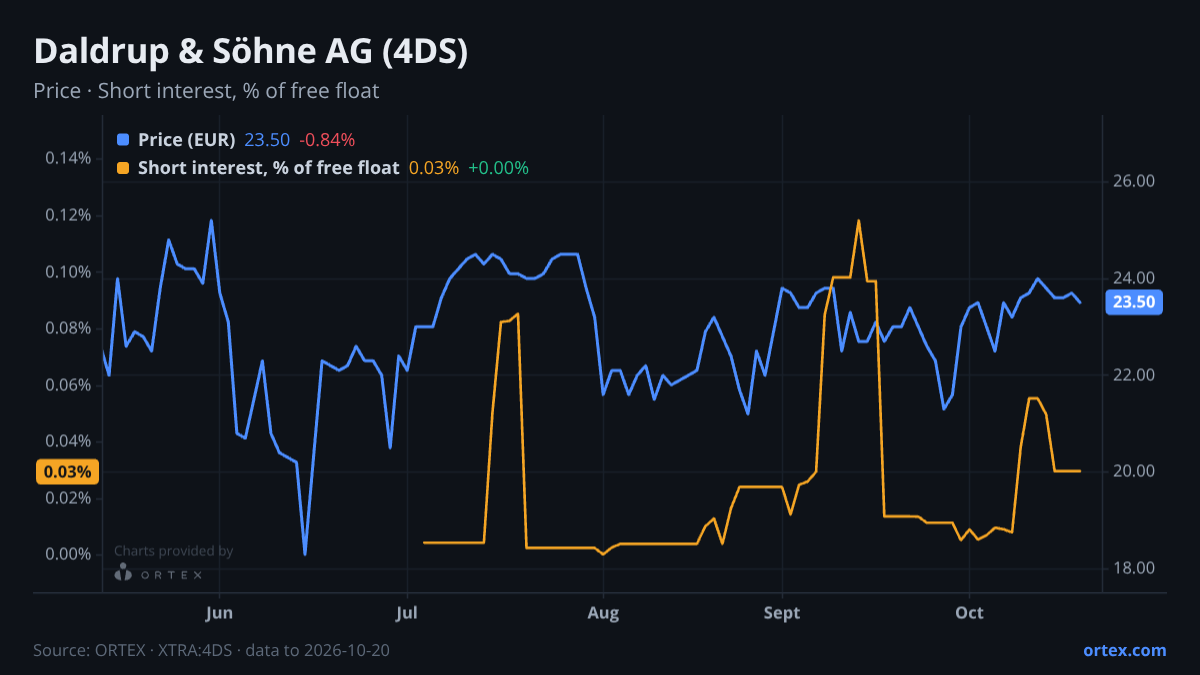Click the 0.00% left axis label
This screenshot has width=1200, height=675.
point(68,555)
